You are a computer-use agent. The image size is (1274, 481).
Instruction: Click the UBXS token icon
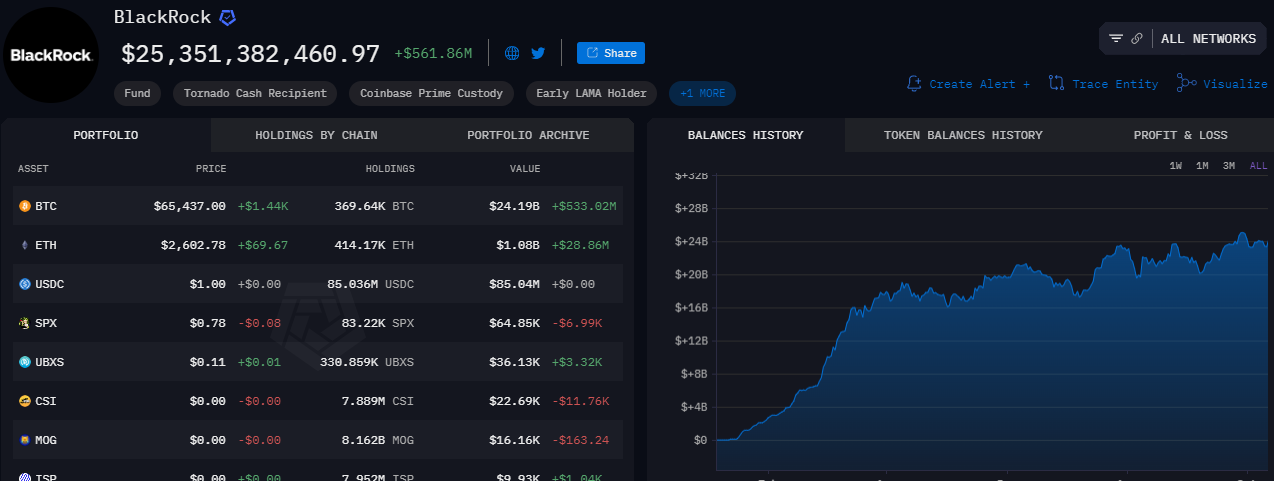pyautogui.click(x=25, y=362)
